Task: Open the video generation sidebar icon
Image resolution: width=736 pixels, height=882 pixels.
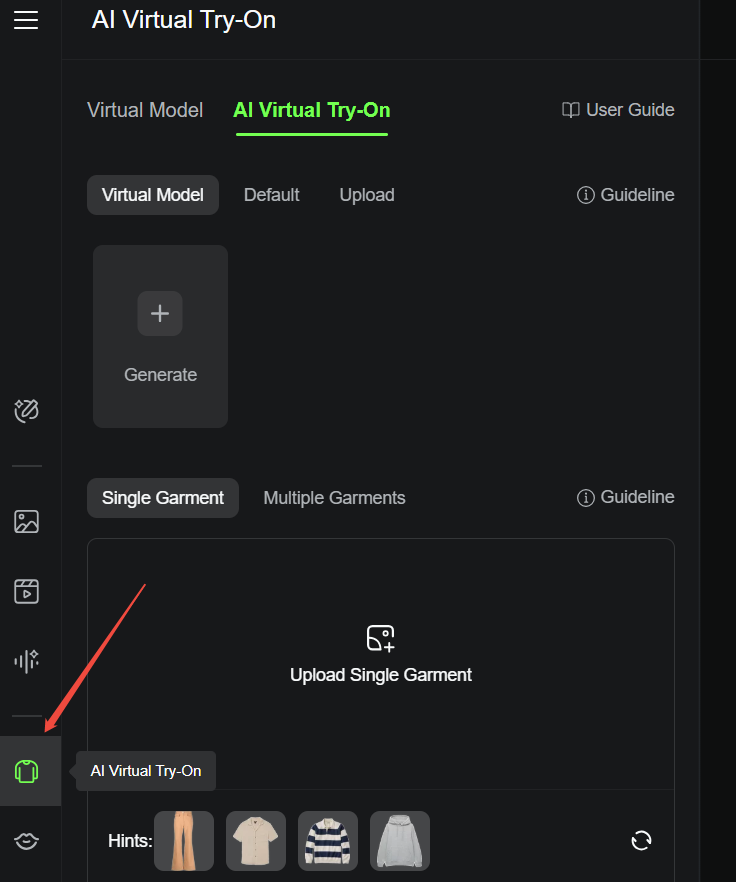Action: pyautogui.click(x=26, y=591)
